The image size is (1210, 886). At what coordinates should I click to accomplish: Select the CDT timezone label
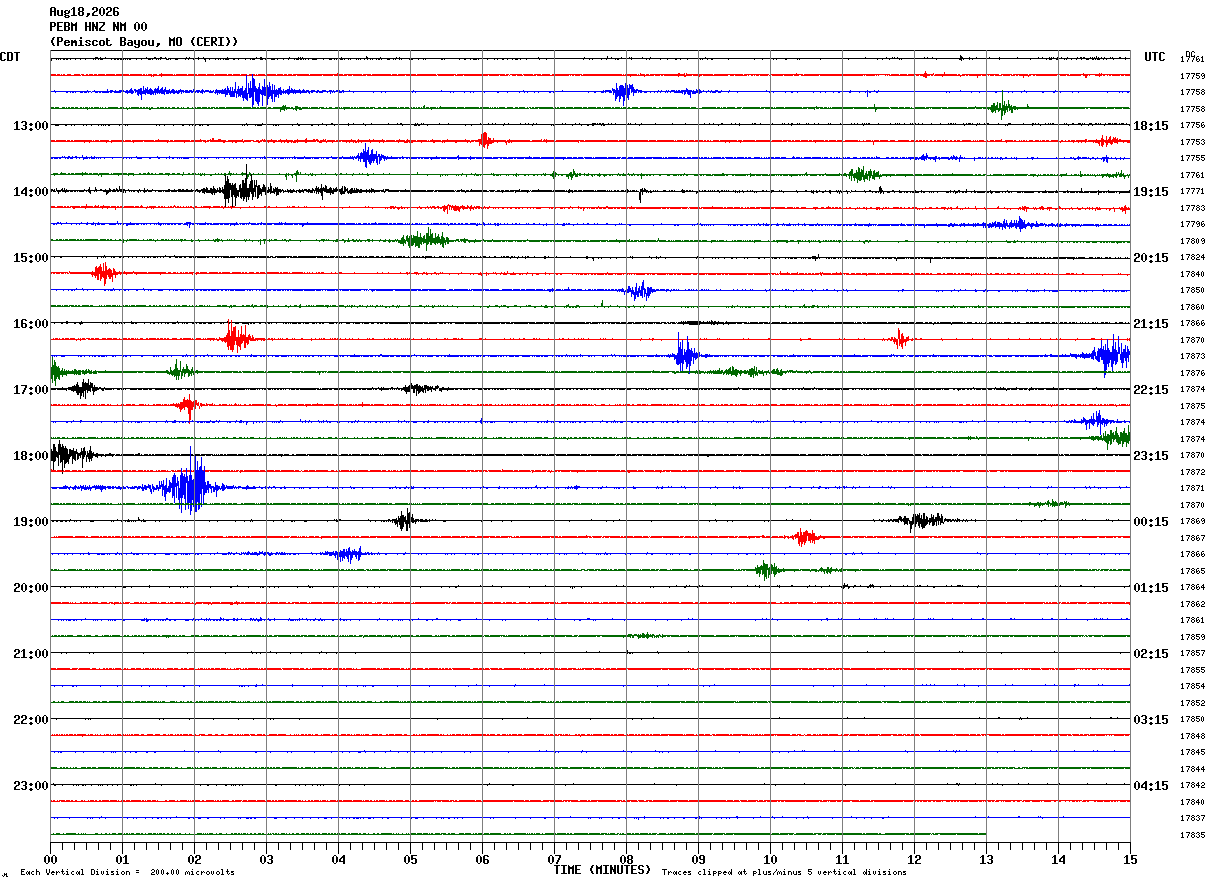pyautogui.click(x=10, y=57)
